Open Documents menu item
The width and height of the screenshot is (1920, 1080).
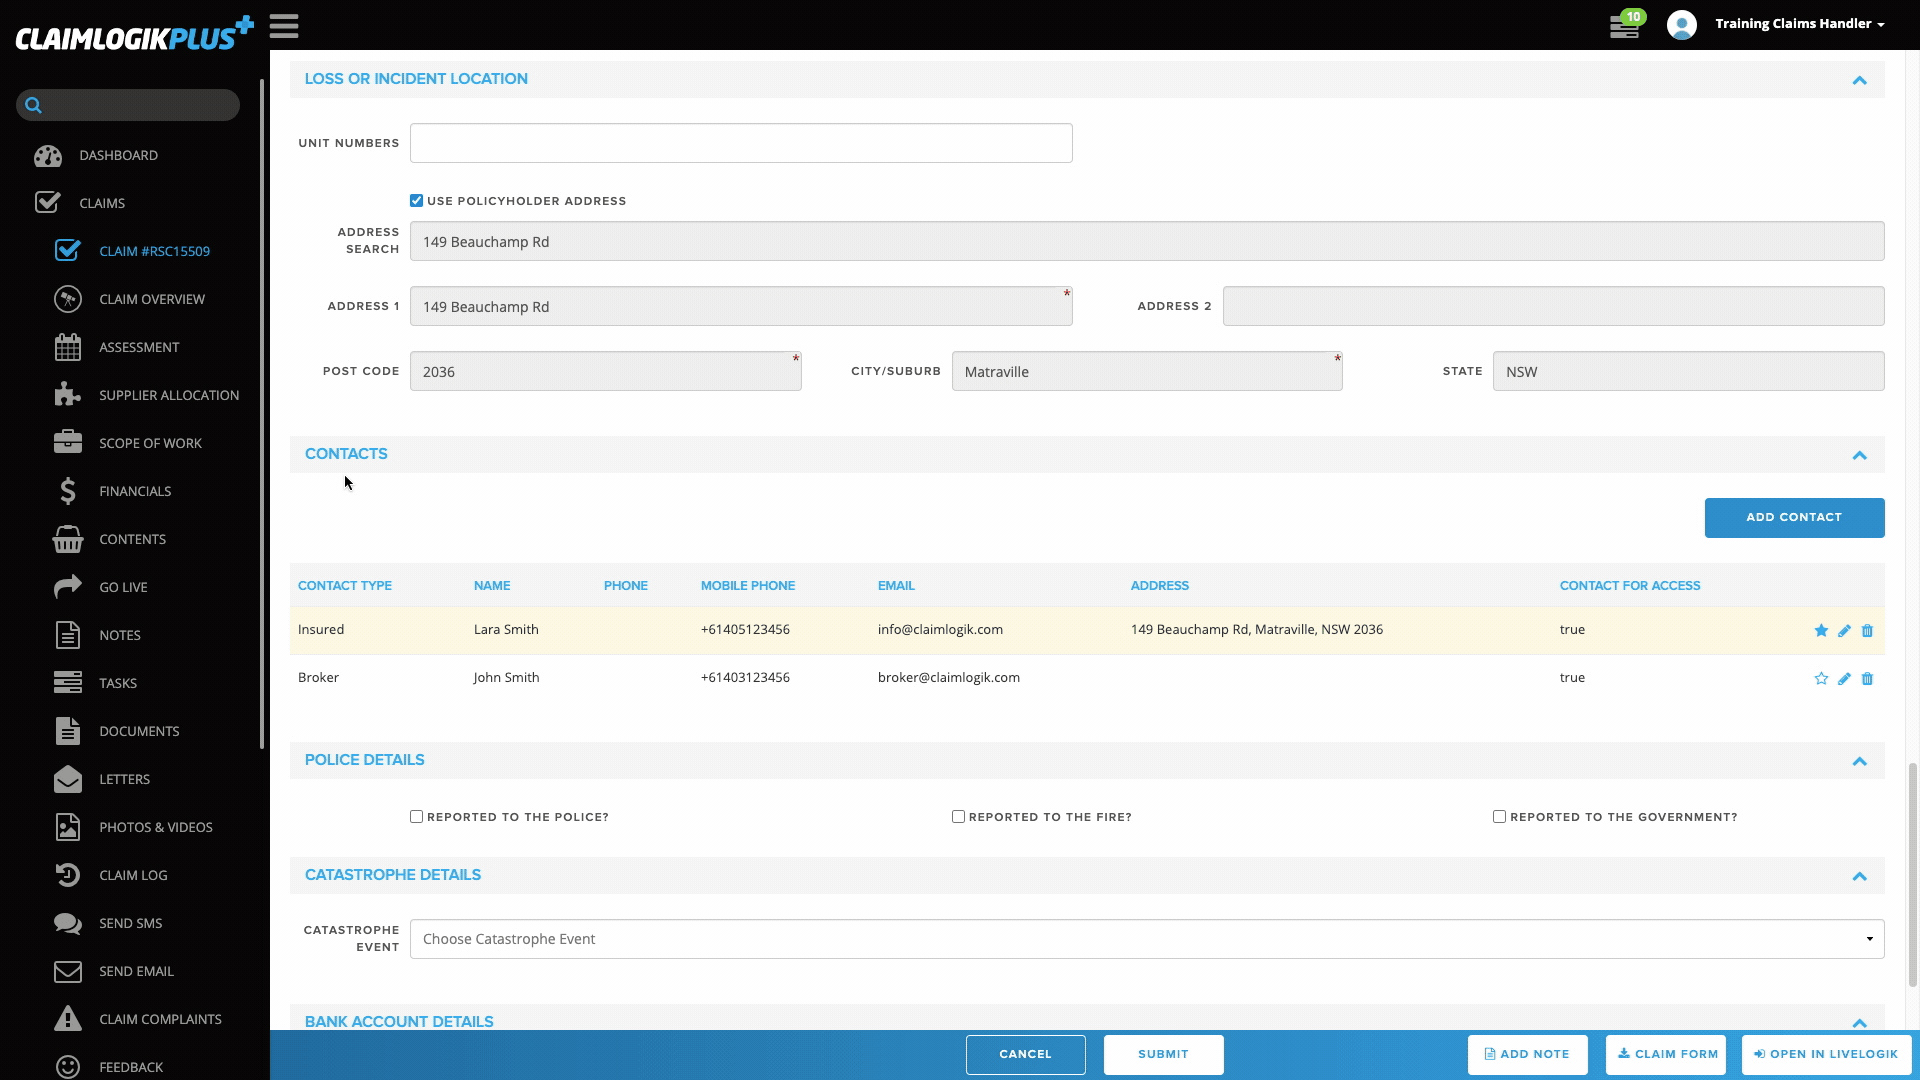point(139,731)
